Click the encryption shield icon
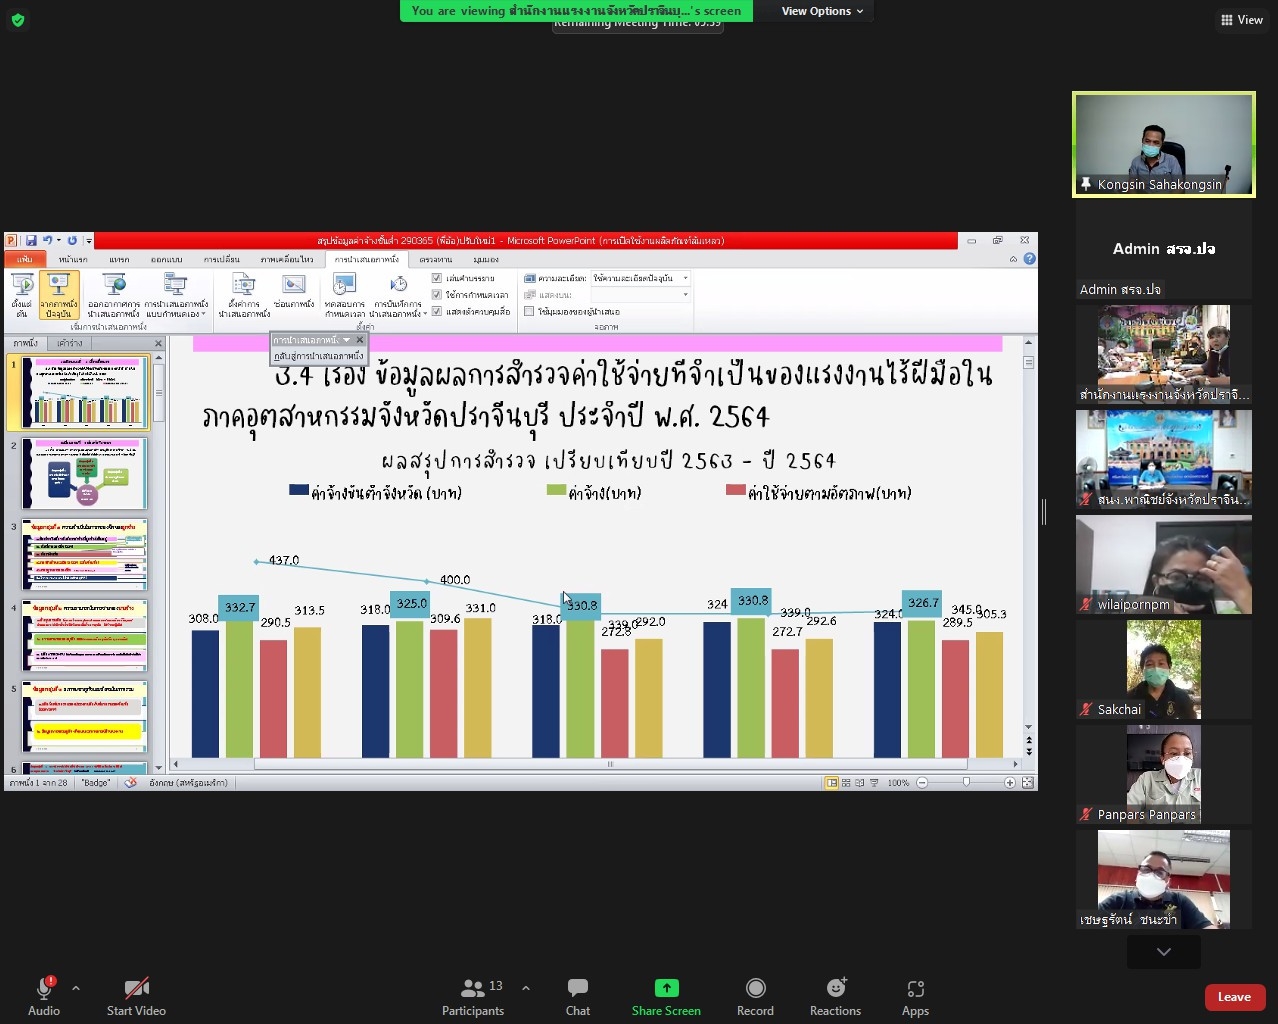The image size is (1278, 1024). 18,20
